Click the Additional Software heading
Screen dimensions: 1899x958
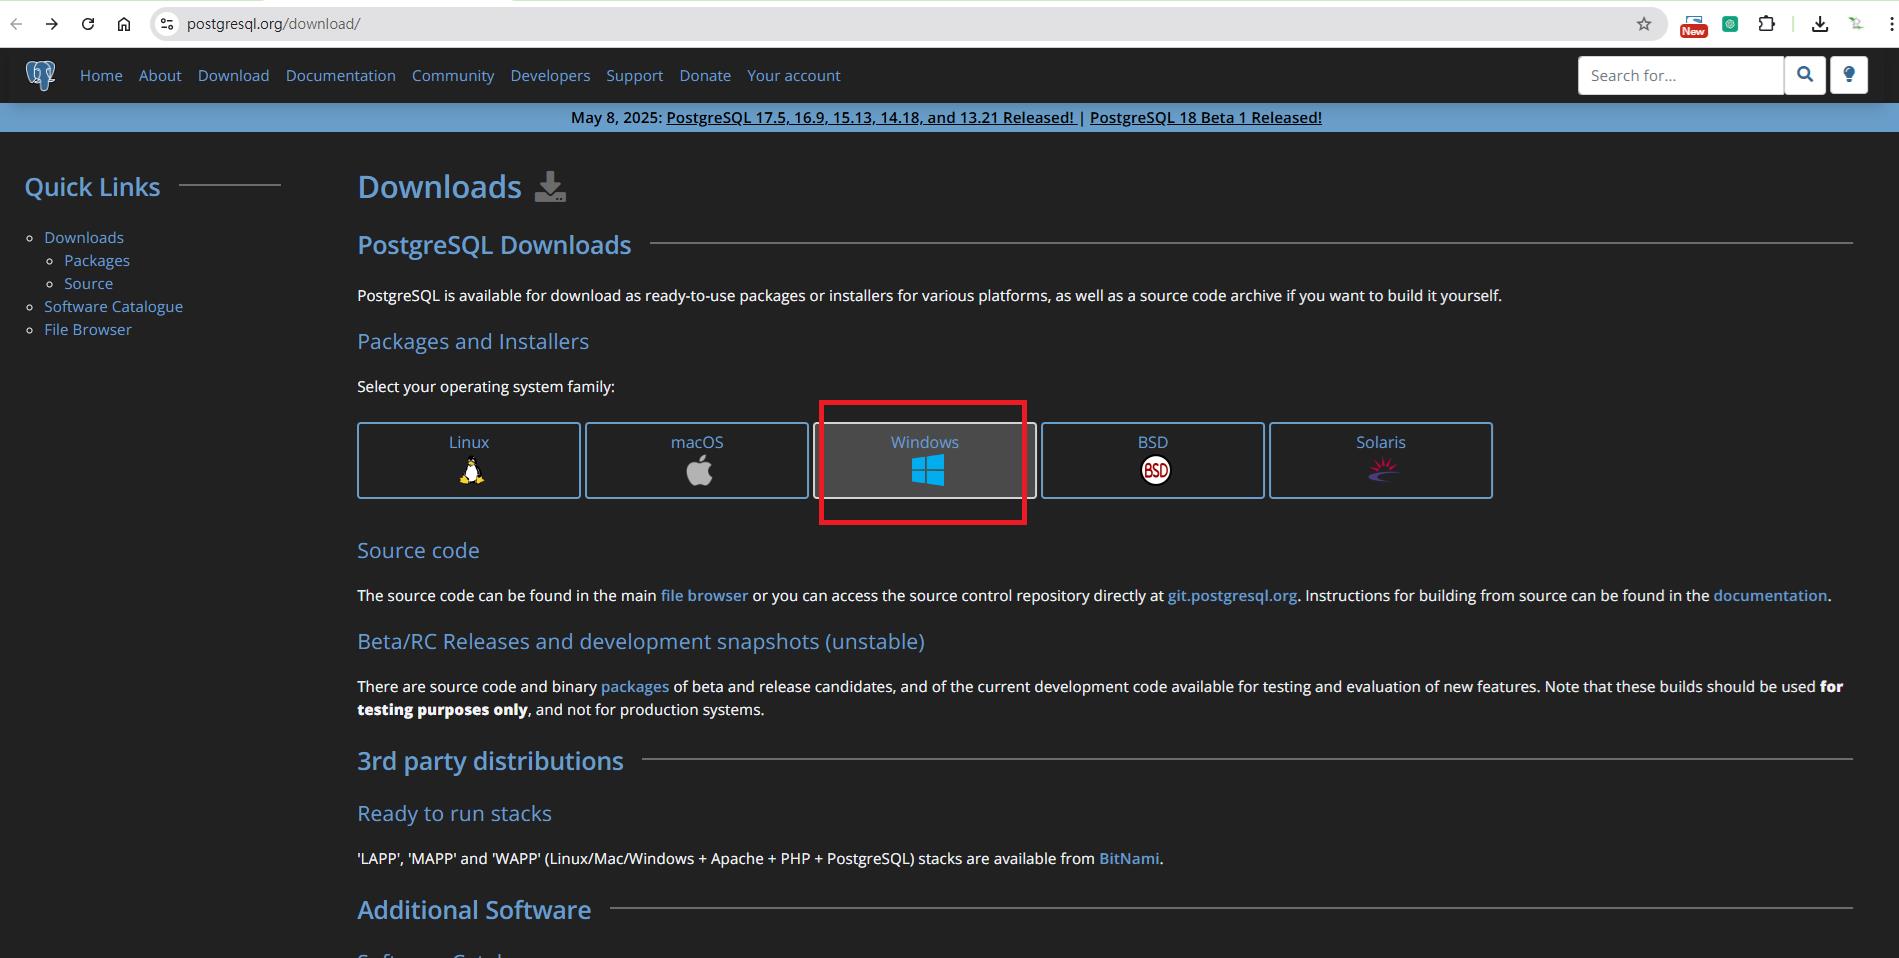point(474,910)
